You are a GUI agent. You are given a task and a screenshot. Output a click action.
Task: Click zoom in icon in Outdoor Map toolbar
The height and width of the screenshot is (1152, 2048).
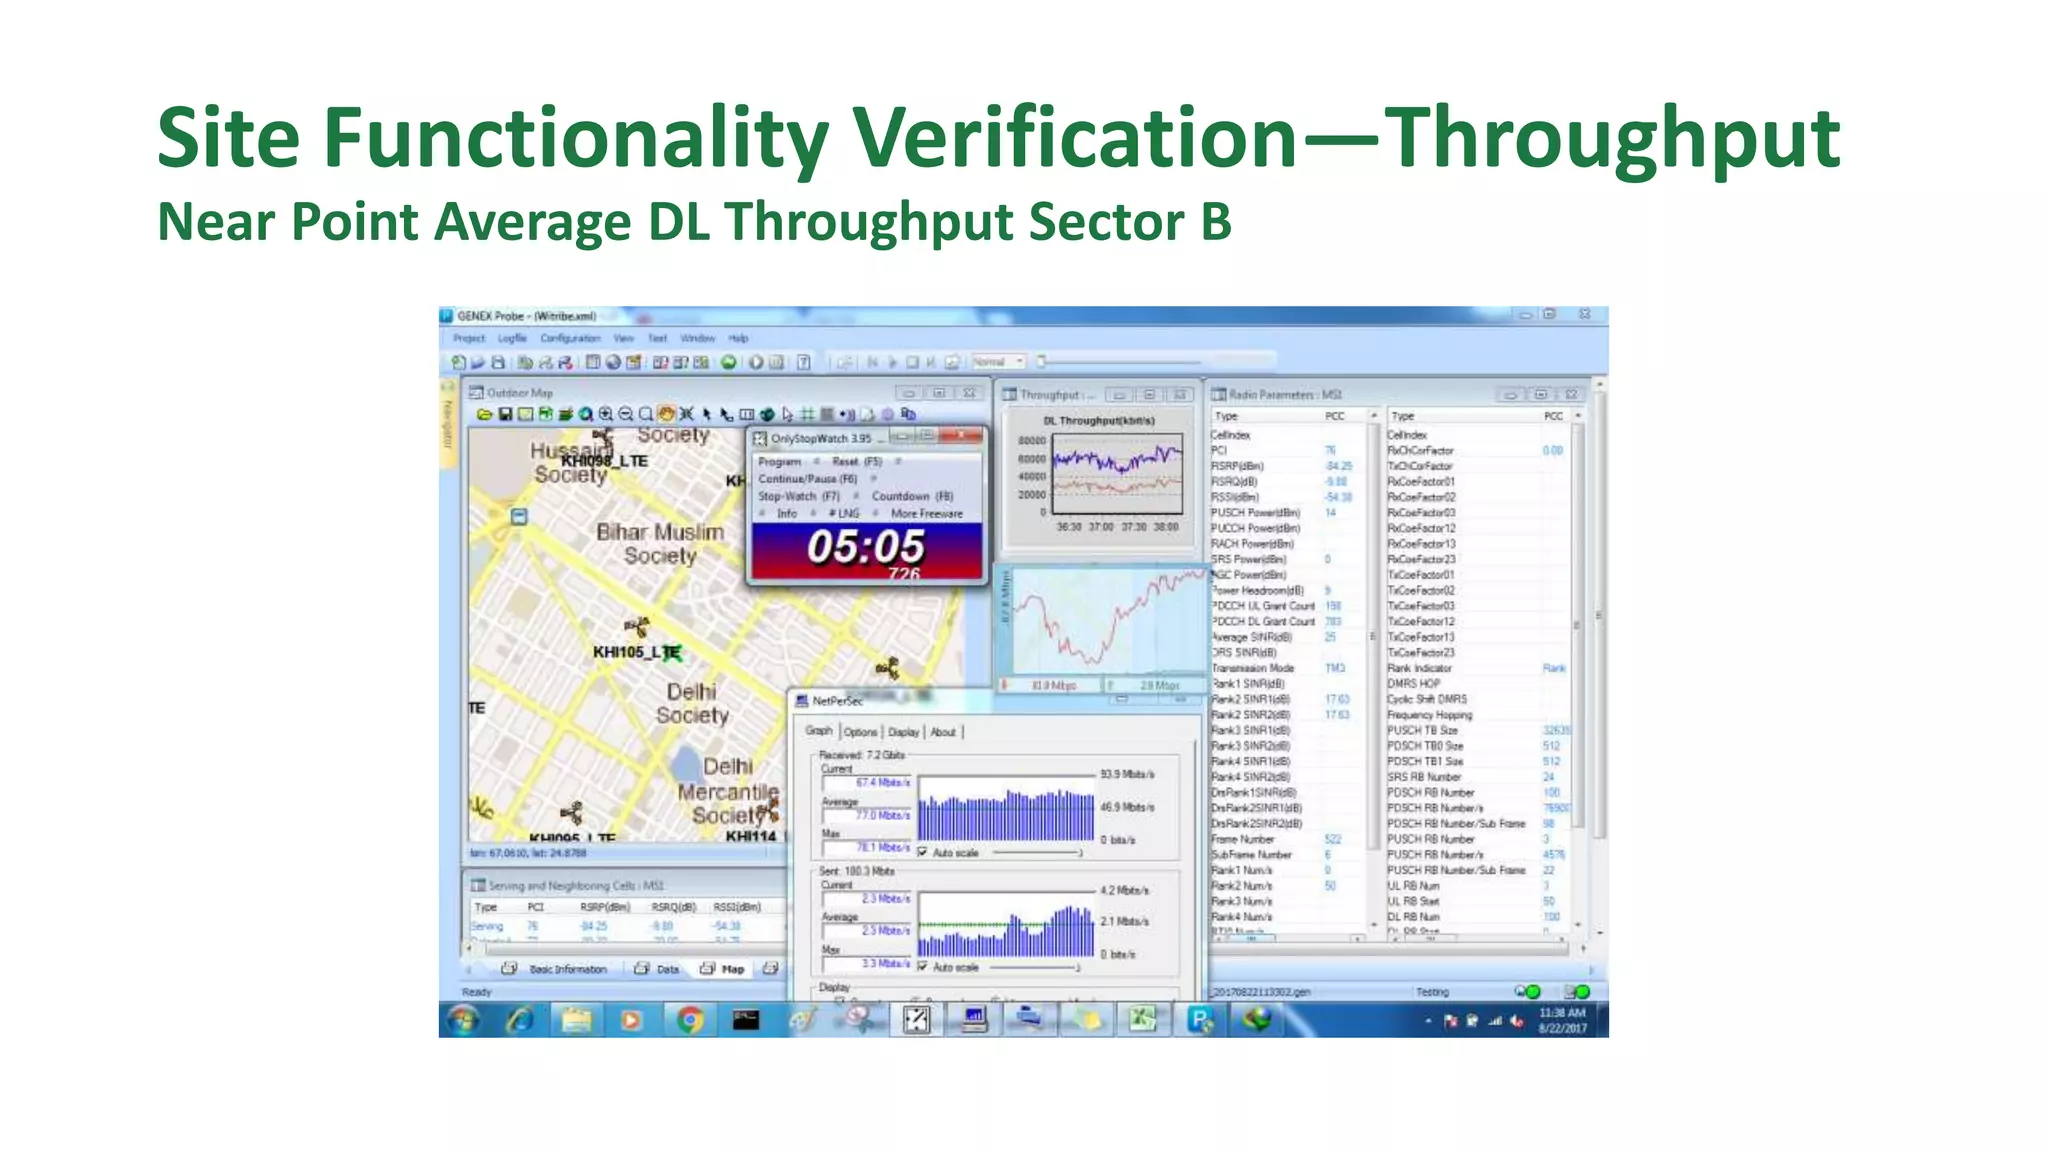coord(606,414)
